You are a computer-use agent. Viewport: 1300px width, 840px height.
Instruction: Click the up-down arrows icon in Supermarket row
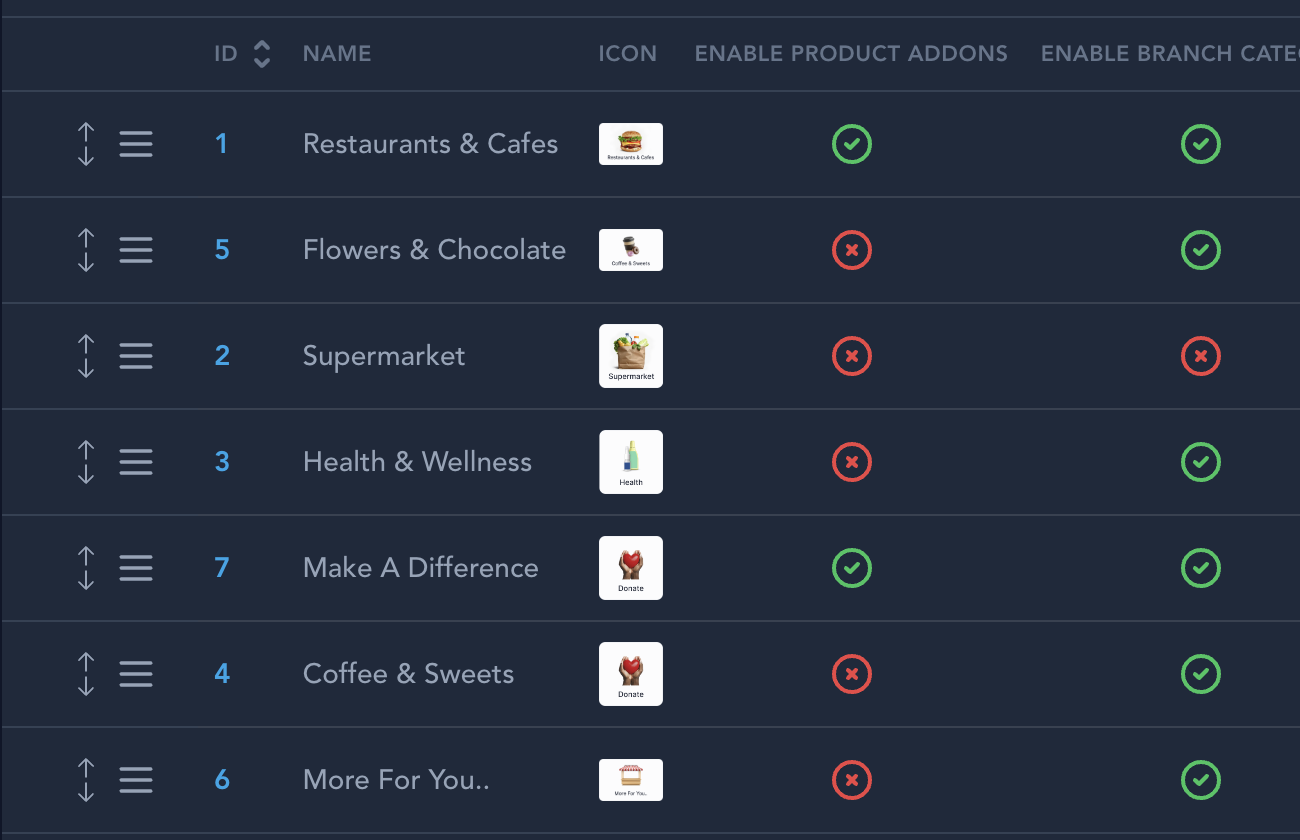tap(86, 356)
